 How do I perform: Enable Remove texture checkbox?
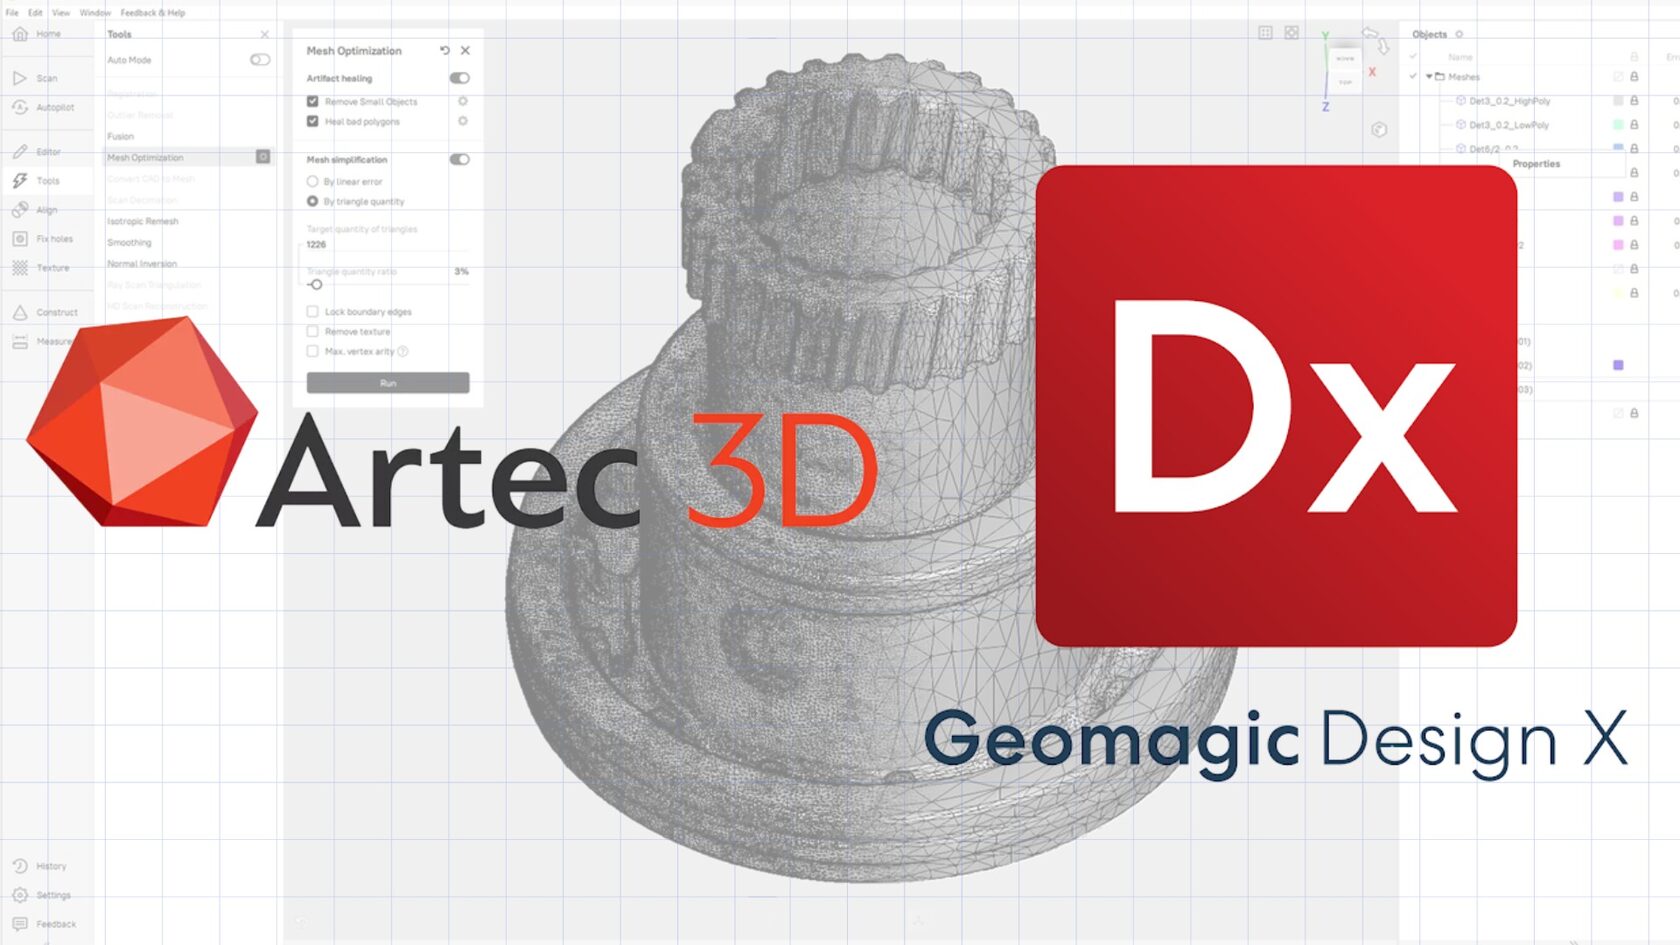(x=312, y=331)
